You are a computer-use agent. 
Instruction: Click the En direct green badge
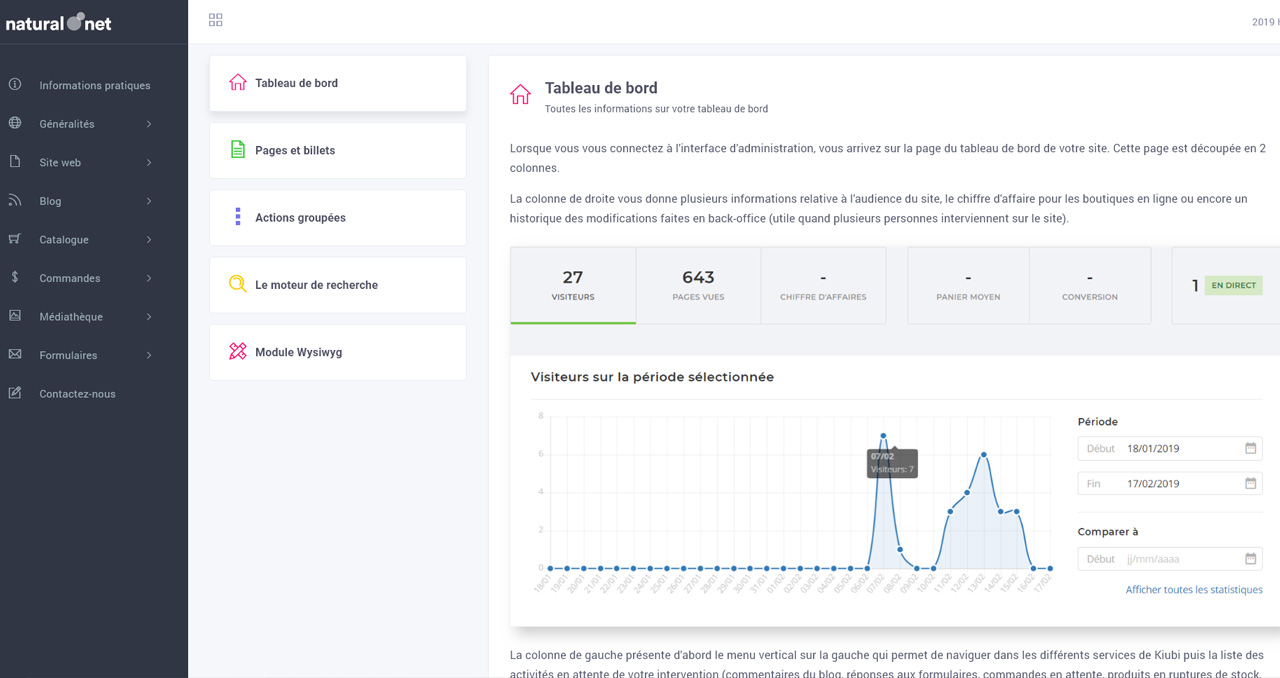tap(1233, 285)
